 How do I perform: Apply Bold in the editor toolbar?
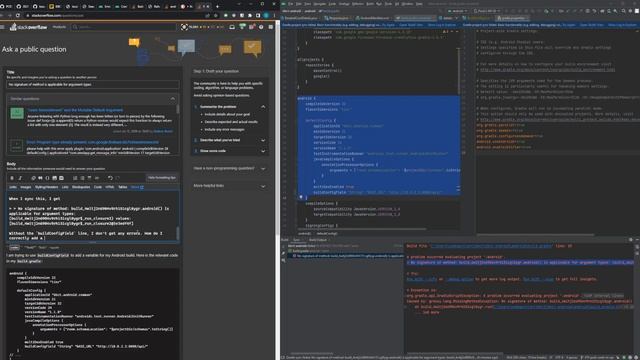coord(12,178)
